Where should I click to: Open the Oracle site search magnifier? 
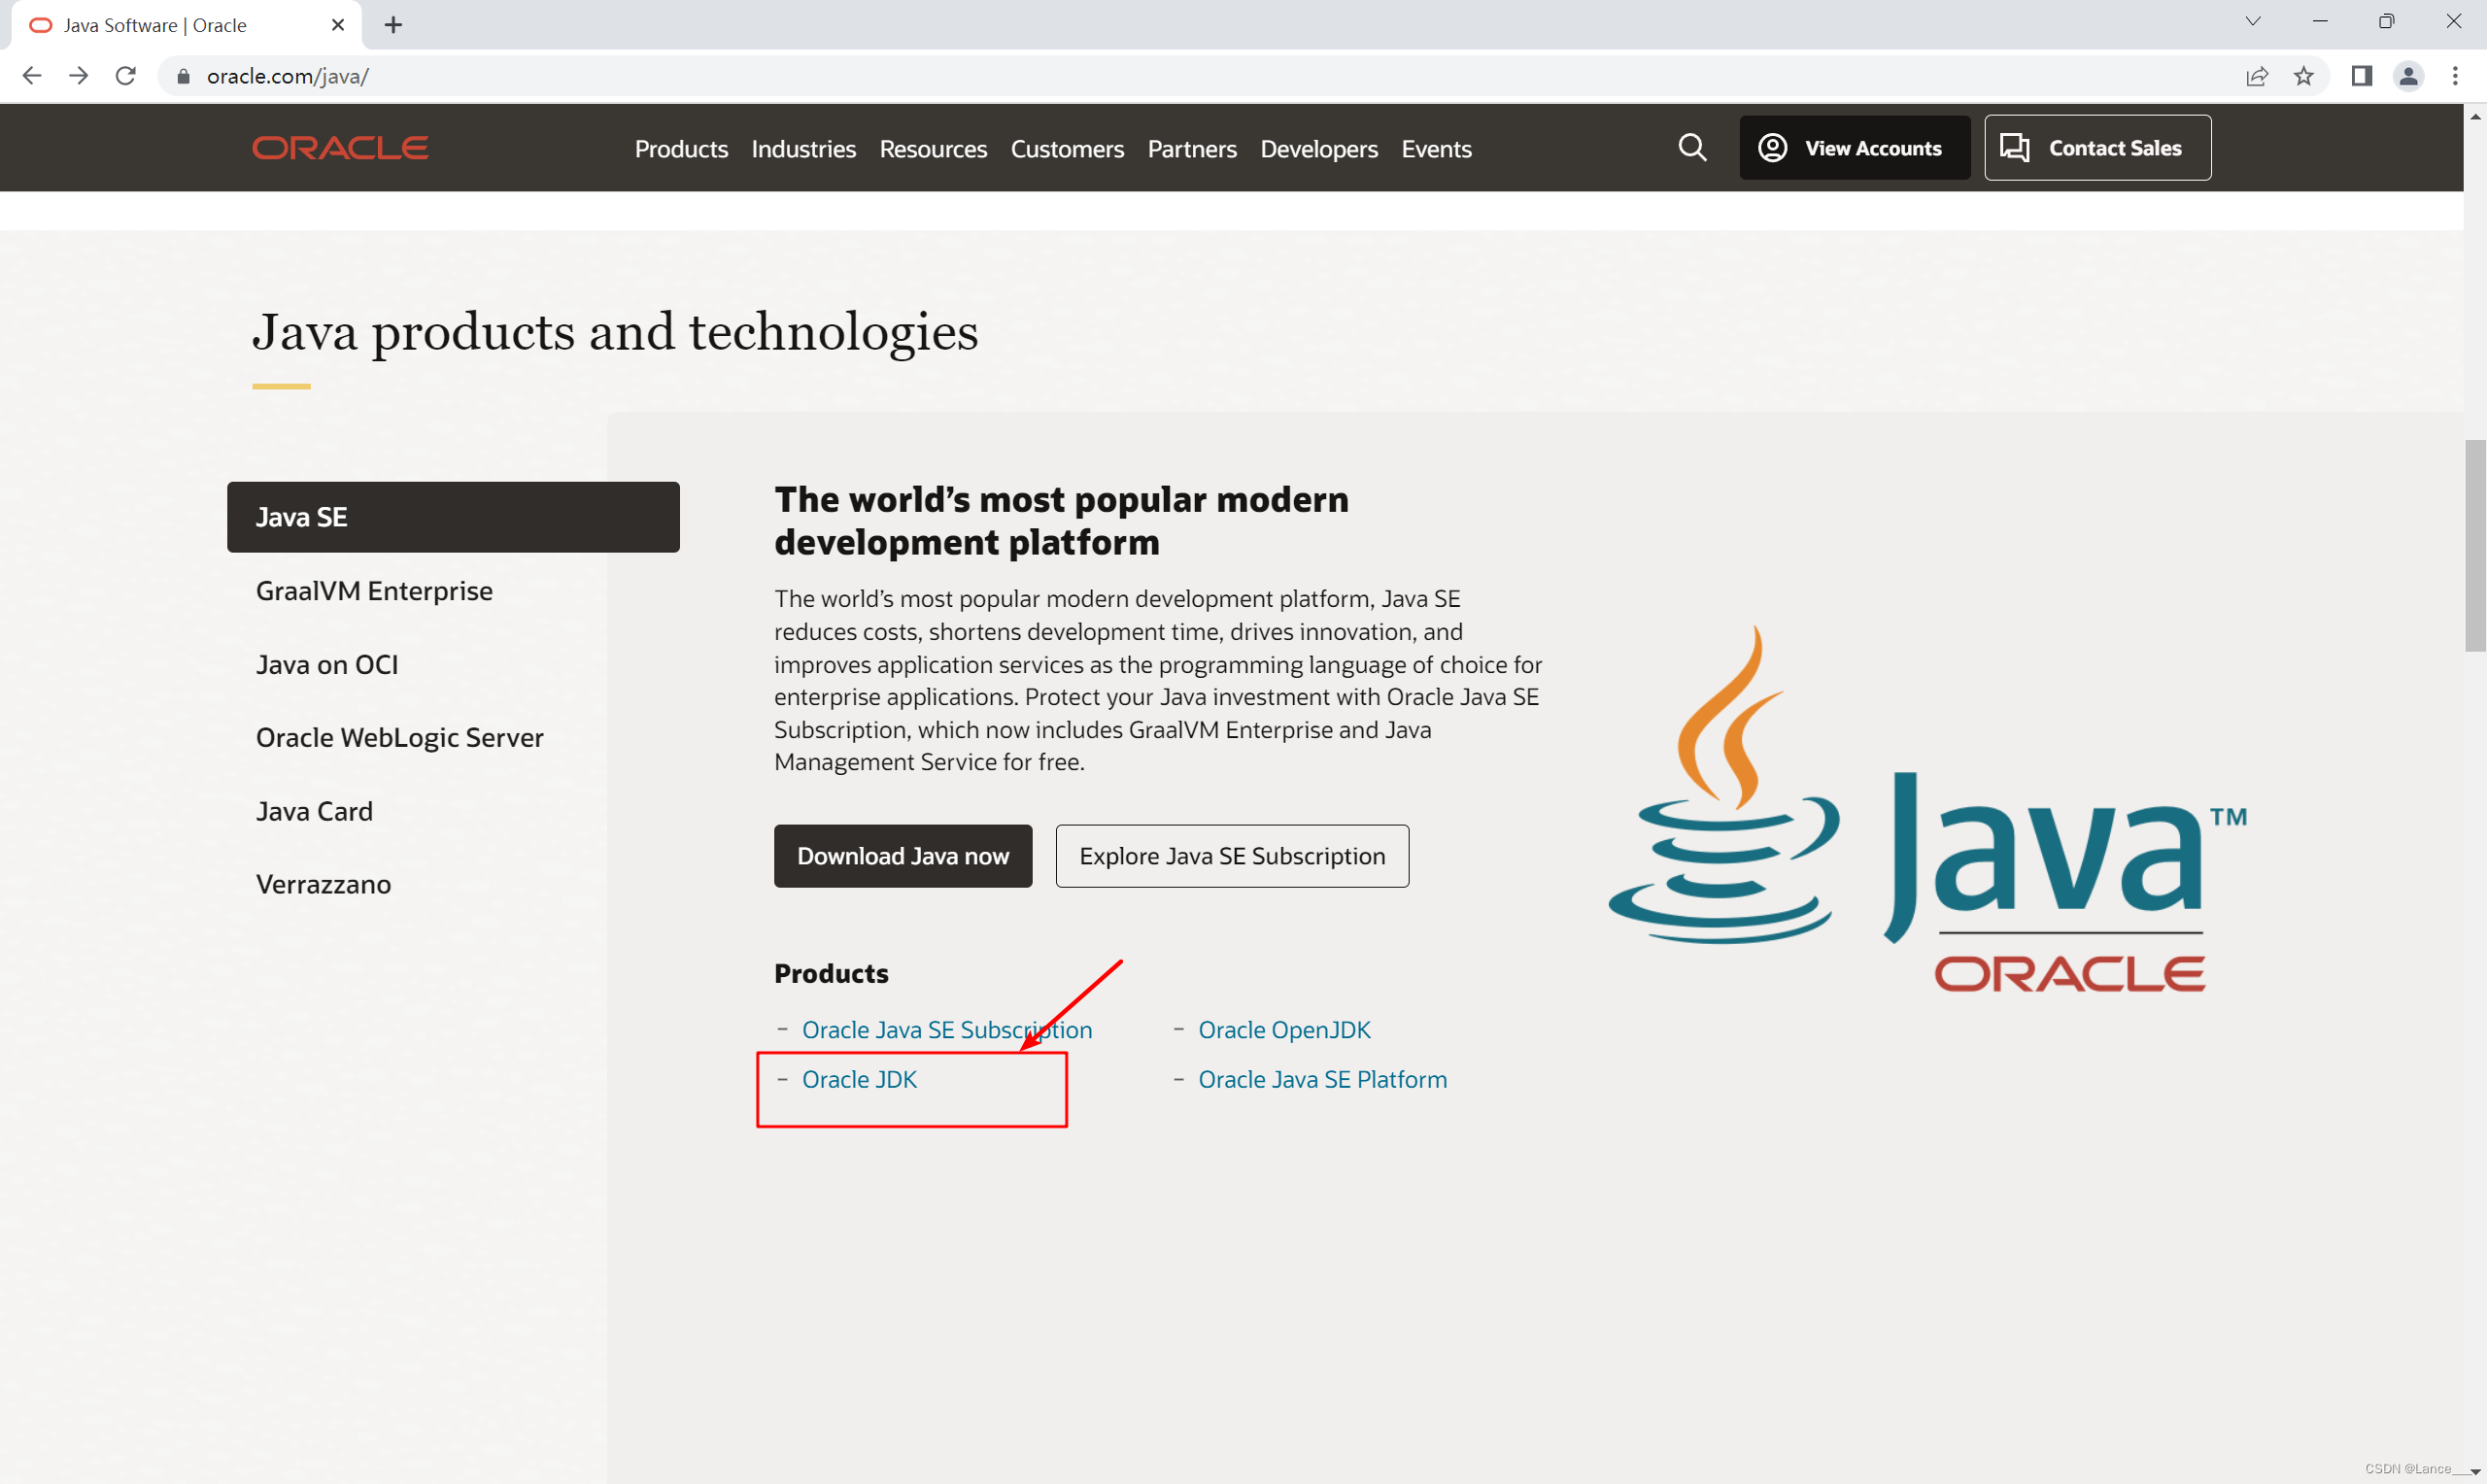(x=1692, y=148)
